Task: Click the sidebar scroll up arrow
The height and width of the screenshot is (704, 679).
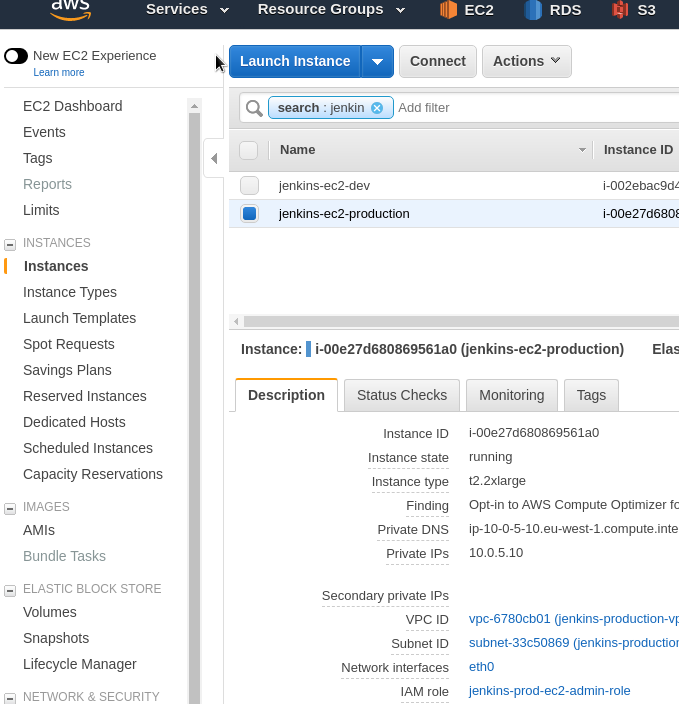Action: point(194,106)
